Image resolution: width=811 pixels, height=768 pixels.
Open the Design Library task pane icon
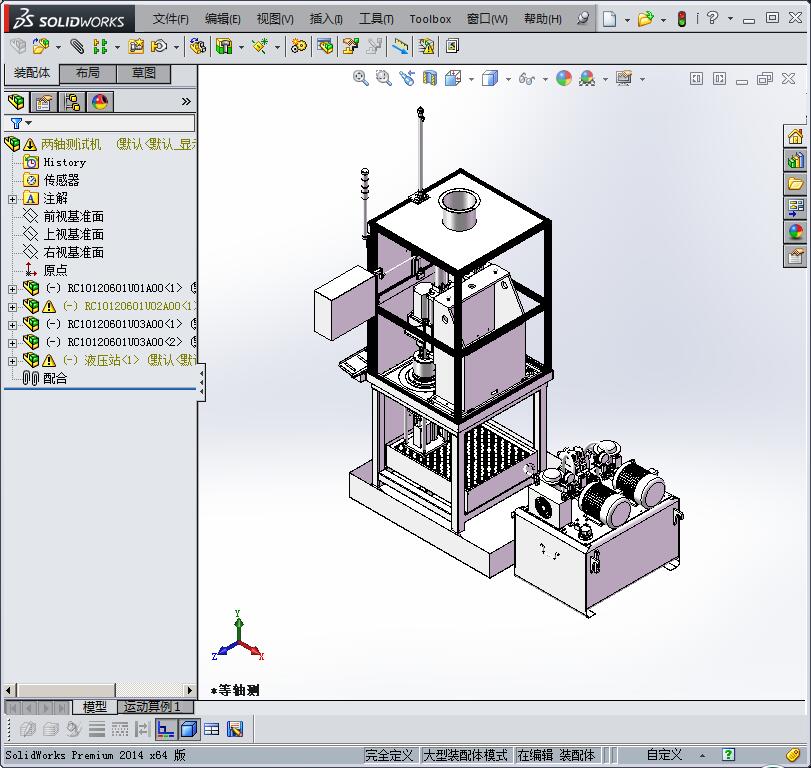795,161
